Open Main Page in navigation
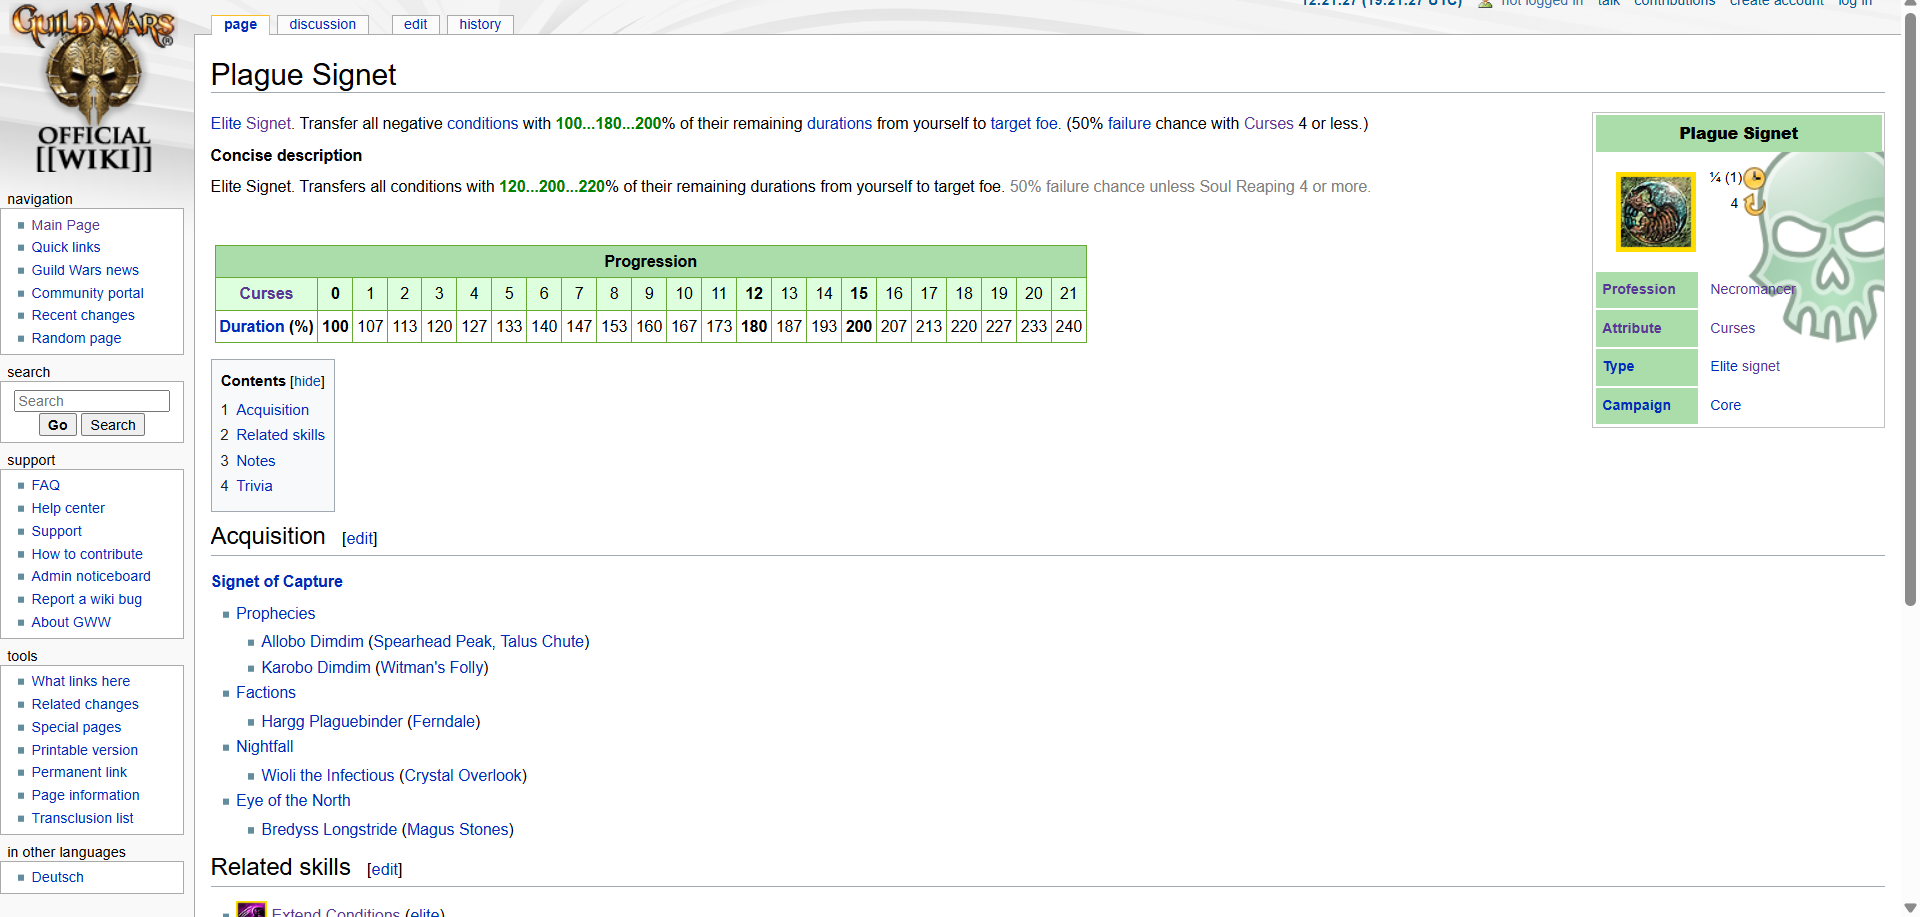The width and height of the screenshot is (1920, 917). pos(65,225)
